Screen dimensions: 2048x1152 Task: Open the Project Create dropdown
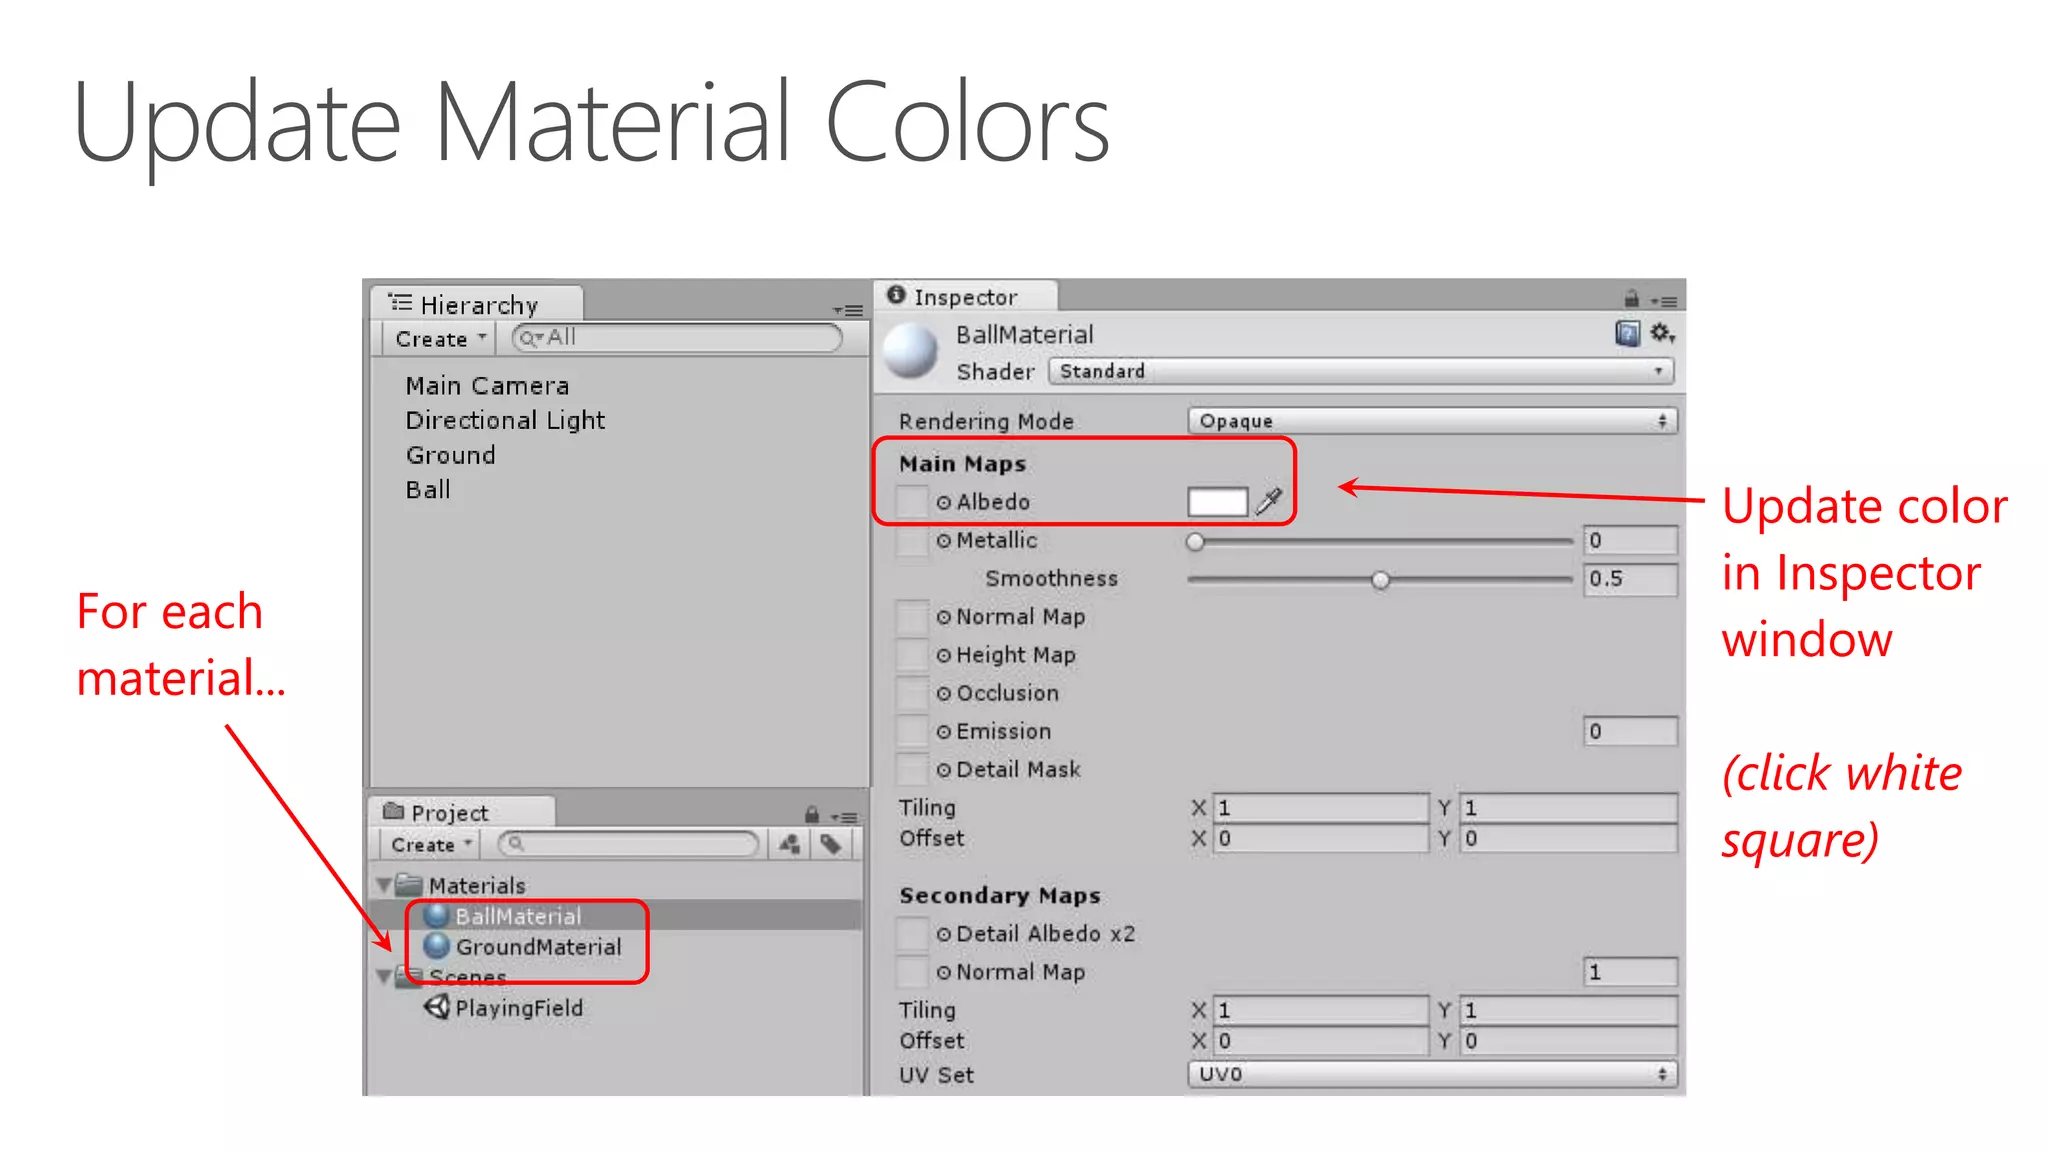click(430, 845)
